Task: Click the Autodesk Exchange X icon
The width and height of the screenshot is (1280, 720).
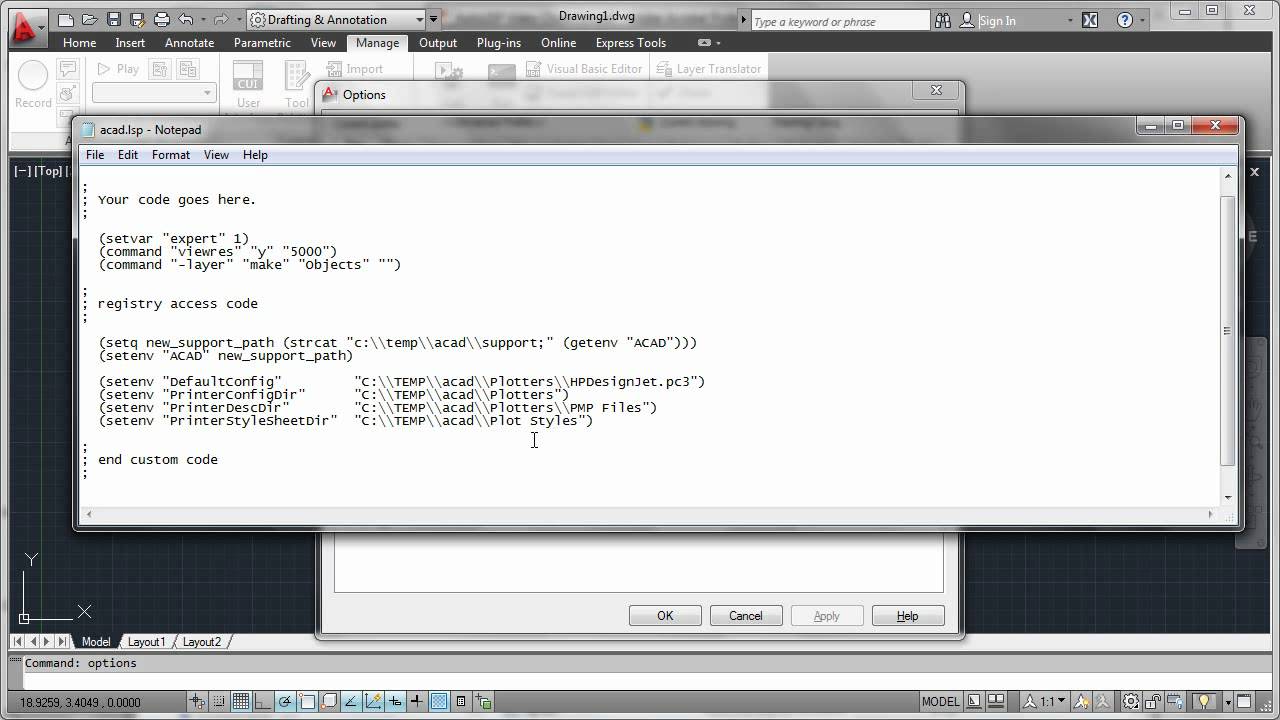Action: click(1090, 20)
